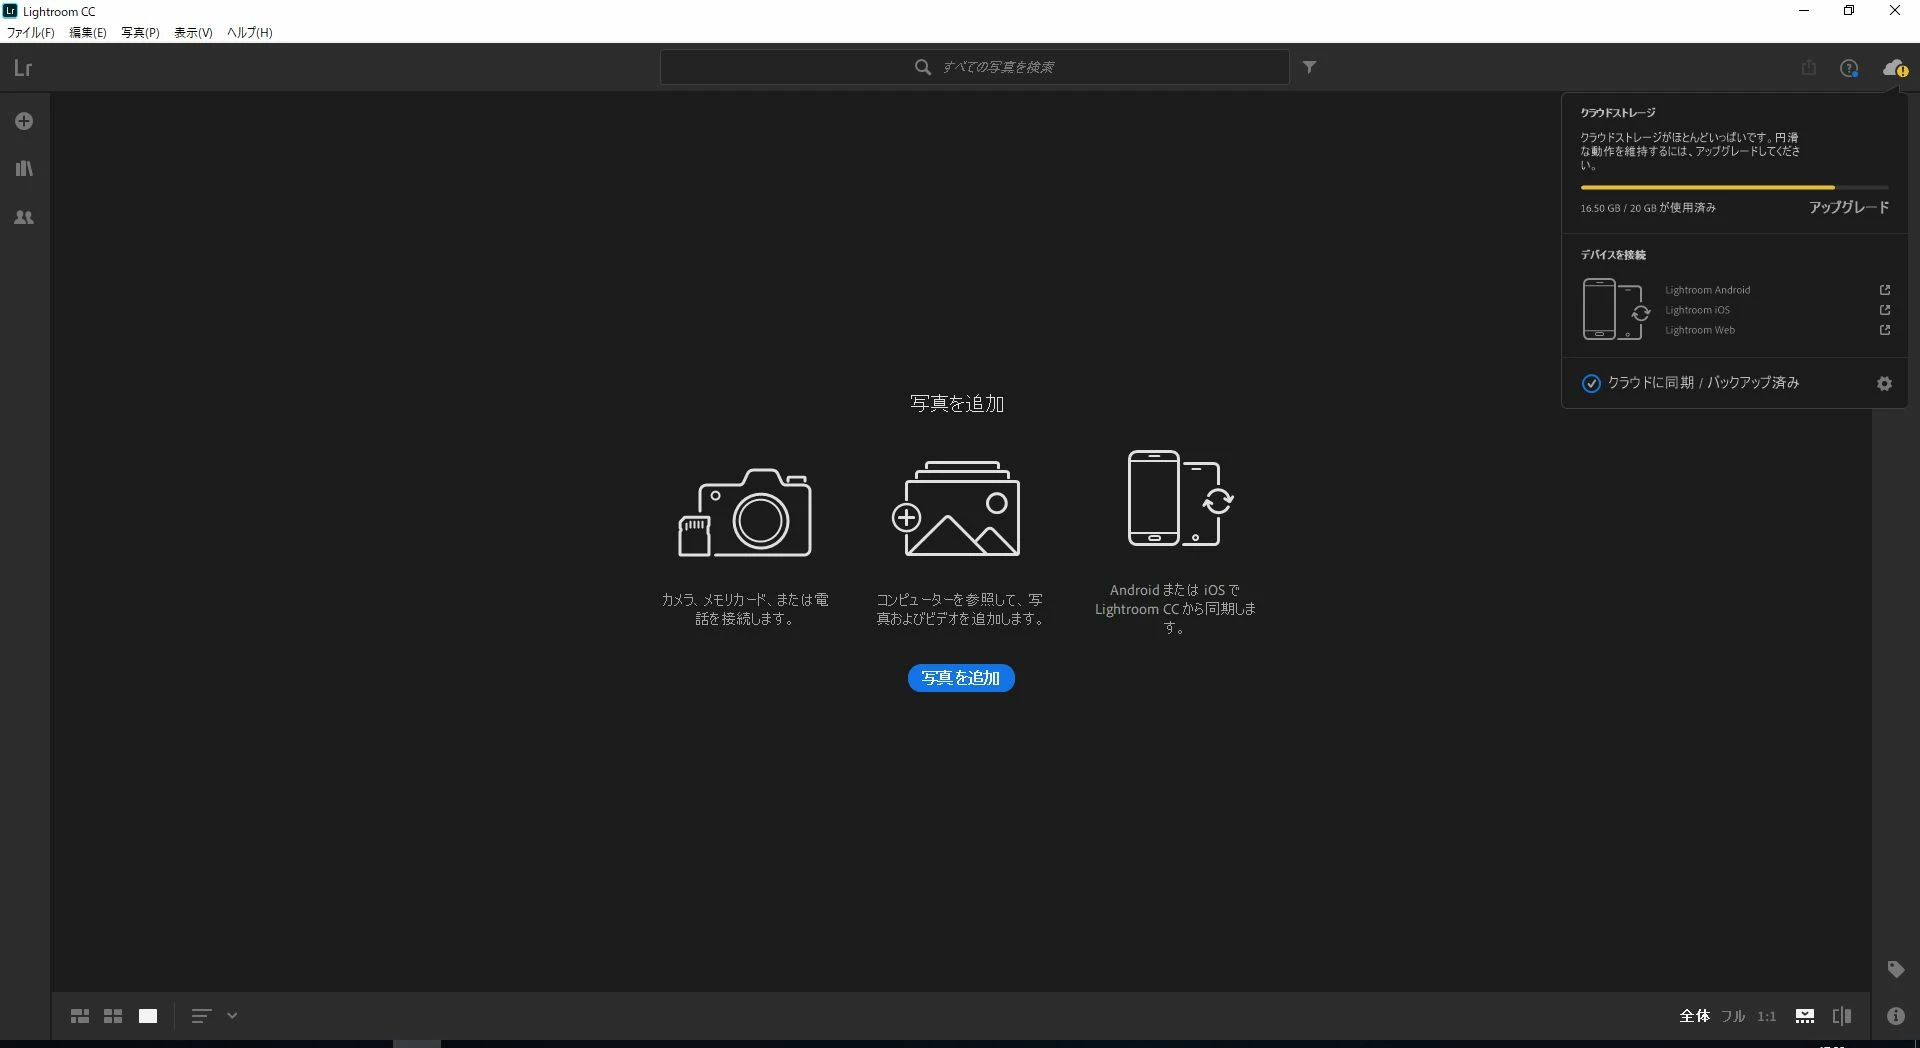Open the 編集(E) menu
This screenshot has width=1920, height=1048.
(87, 32)
